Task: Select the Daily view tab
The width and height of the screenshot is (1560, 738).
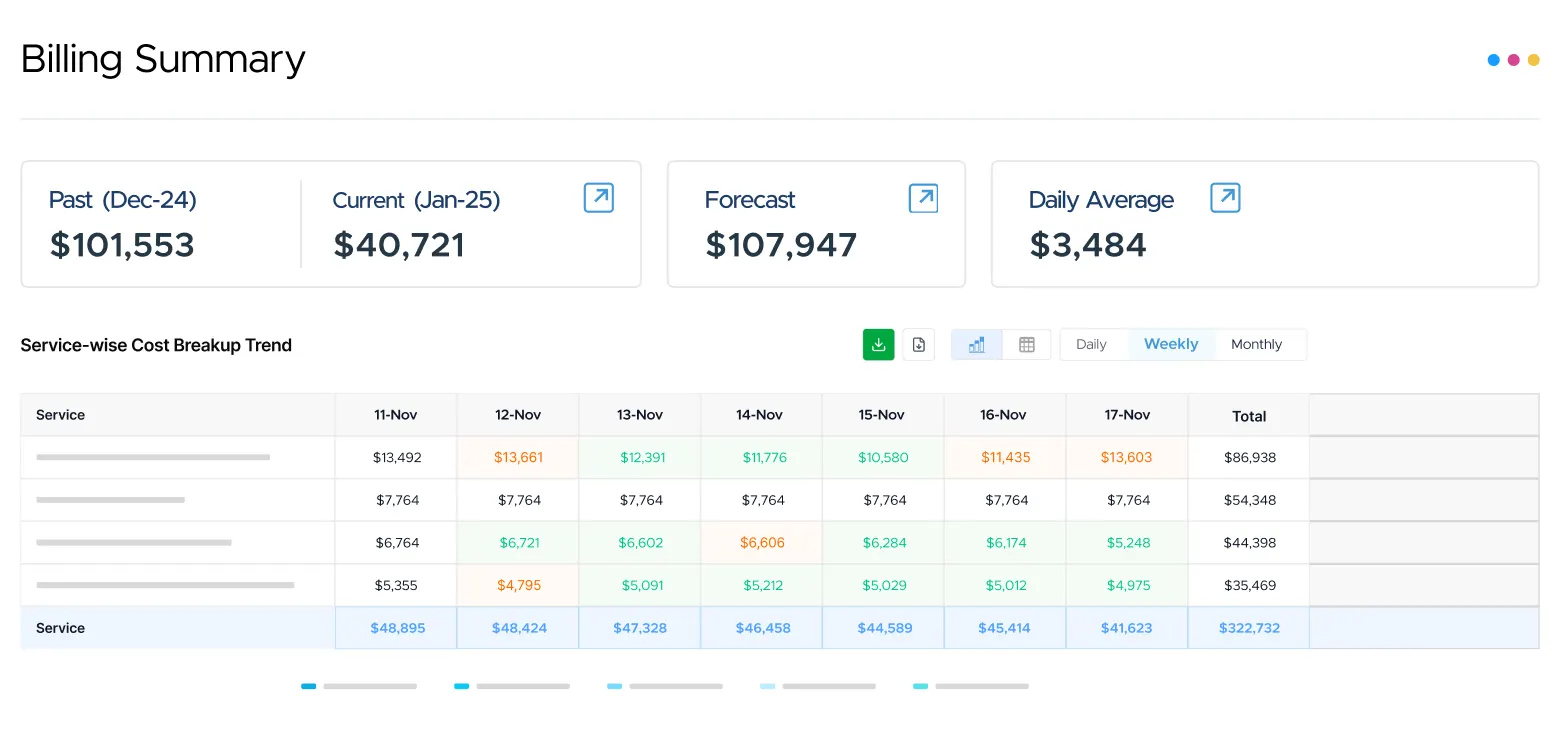Action: (1091, 344)
